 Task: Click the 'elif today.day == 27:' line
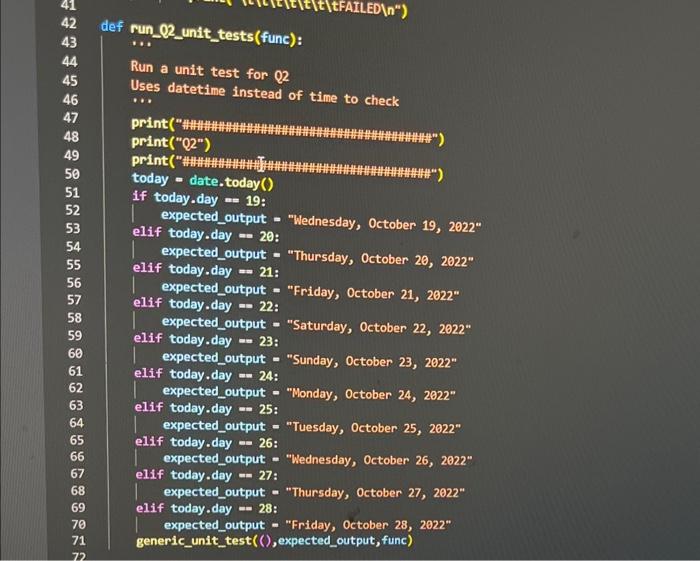click(207, 475)
